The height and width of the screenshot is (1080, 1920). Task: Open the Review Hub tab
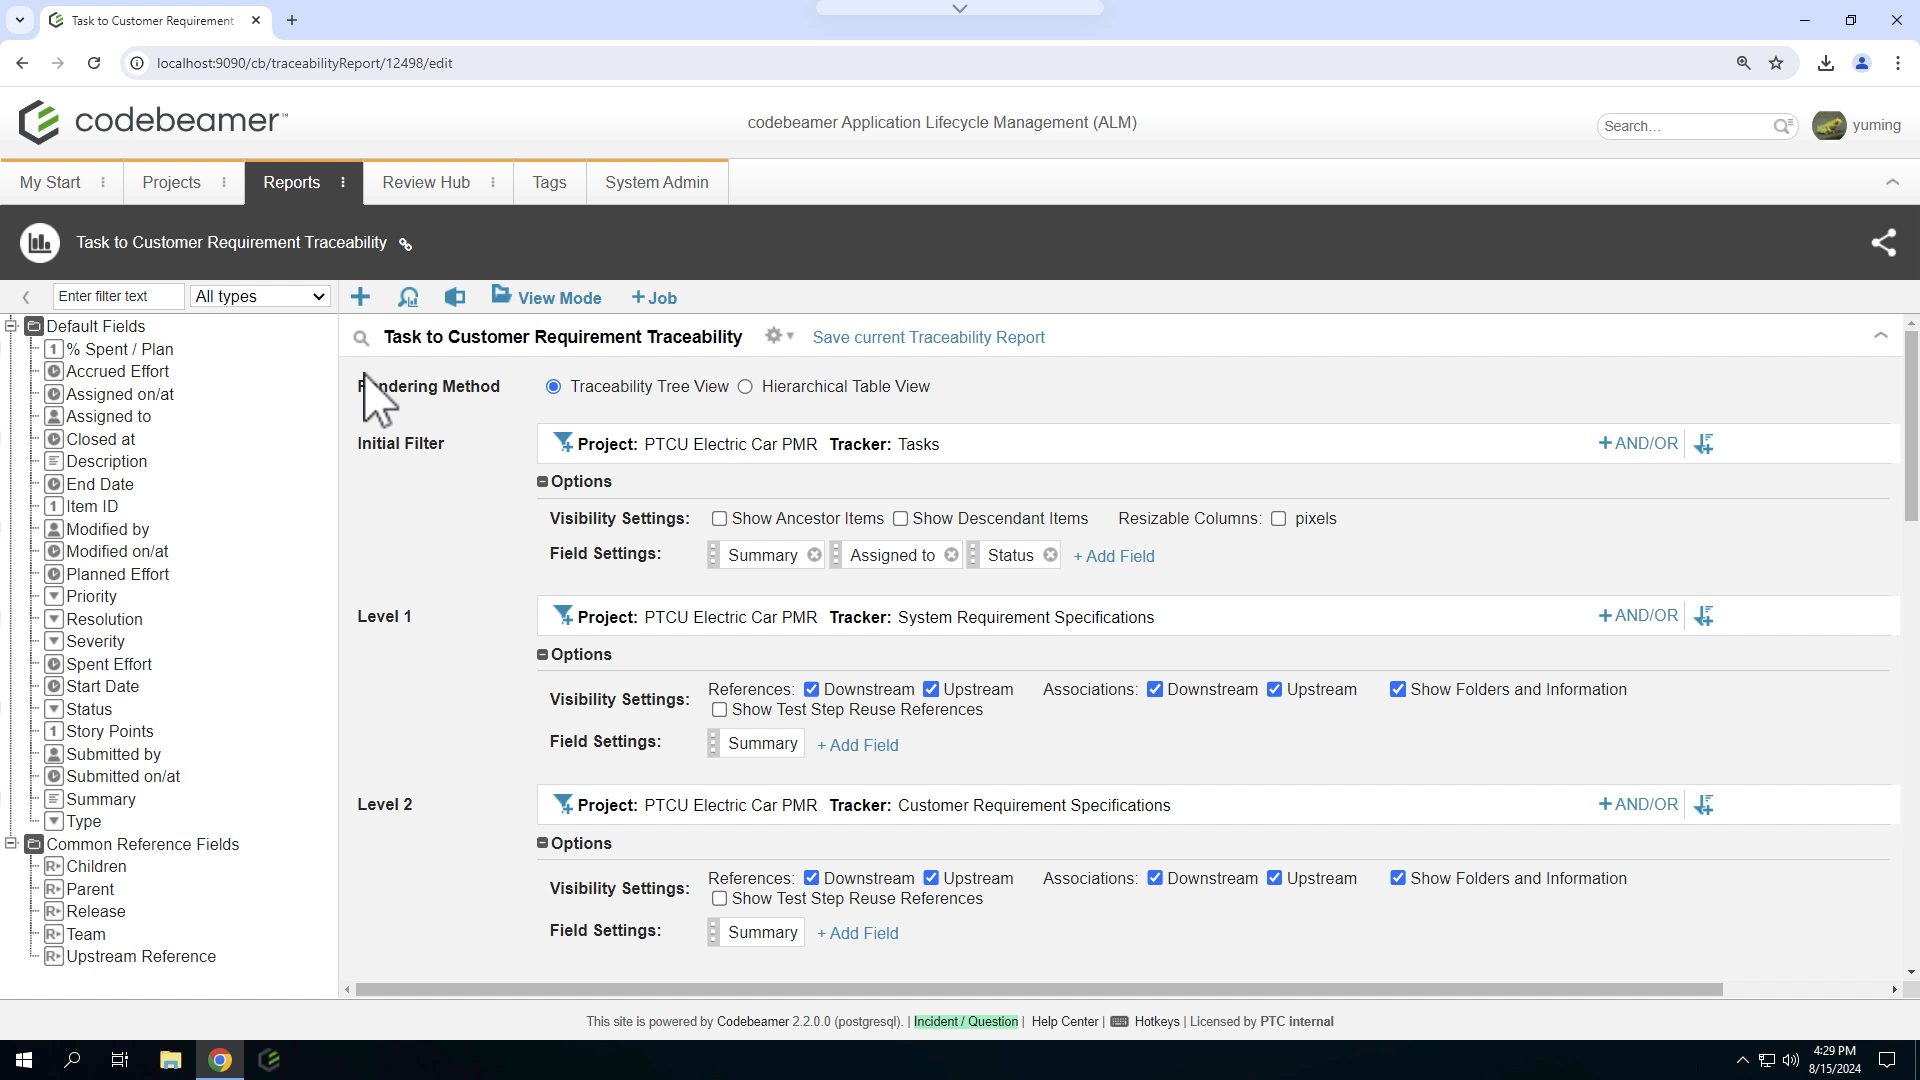(x=426, y=183)
